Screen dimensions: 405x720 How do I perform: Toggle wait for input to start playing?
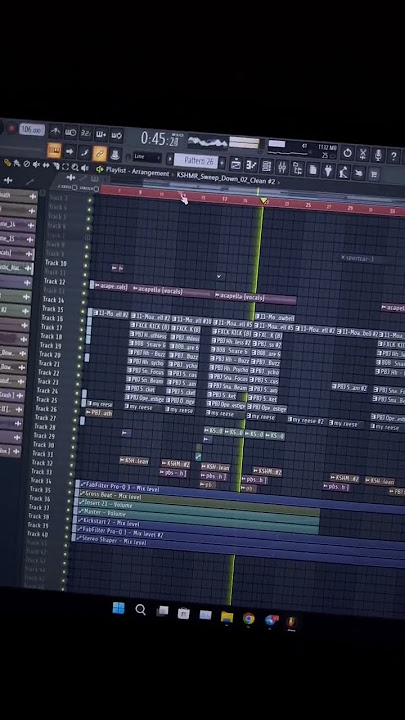click(x=70, y=133)
